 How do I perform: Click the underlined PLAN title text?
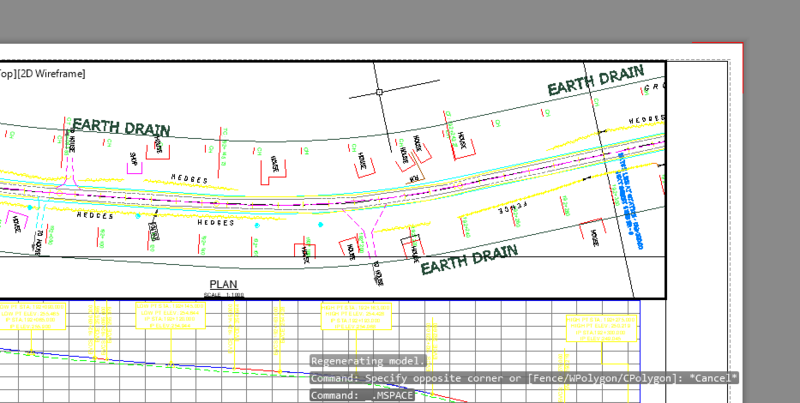pyautogui.click(x=223, y=284)
